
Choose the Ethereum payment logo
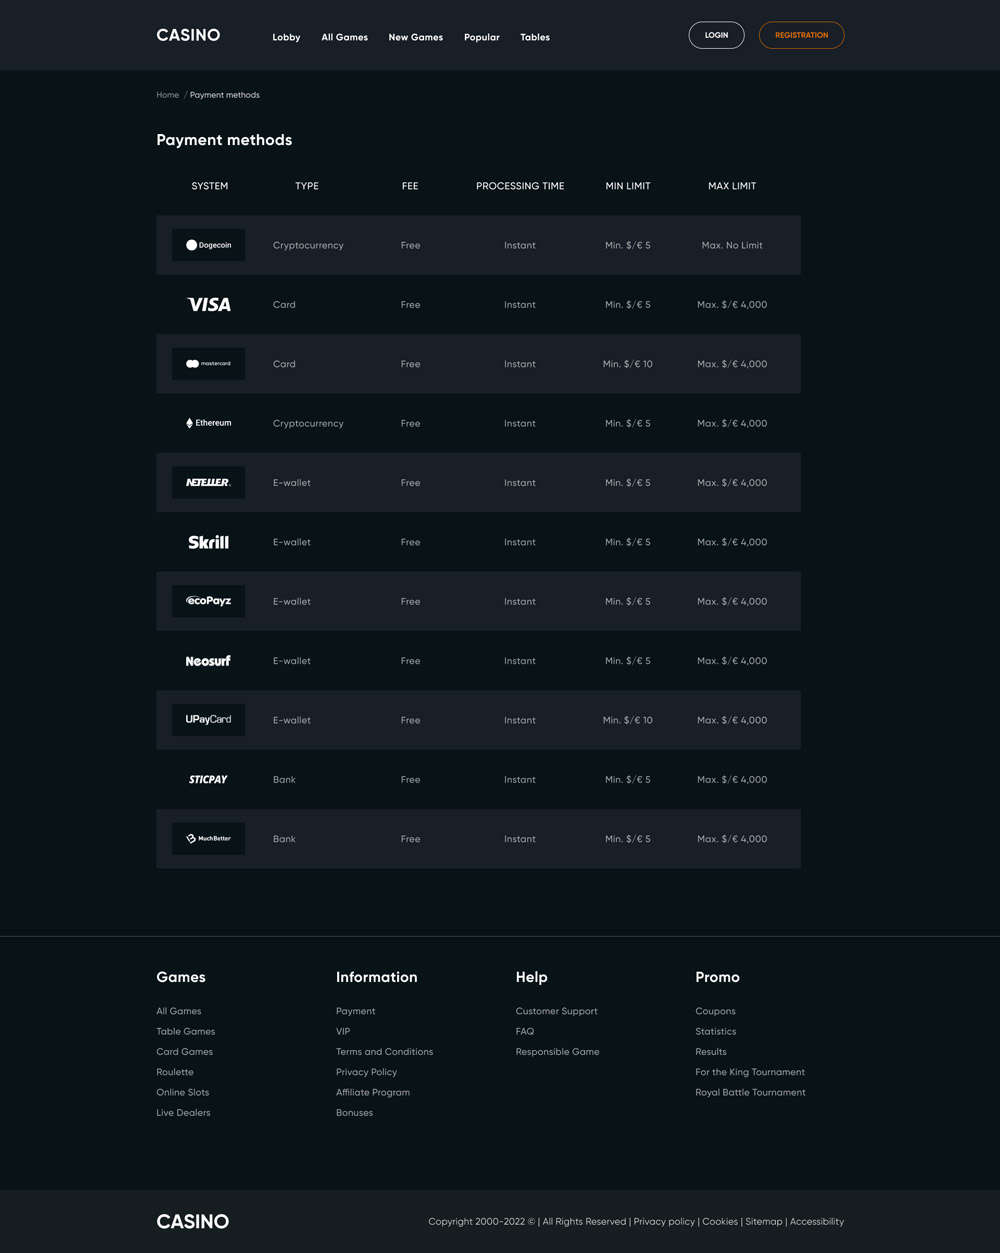[x=208, y=423]
